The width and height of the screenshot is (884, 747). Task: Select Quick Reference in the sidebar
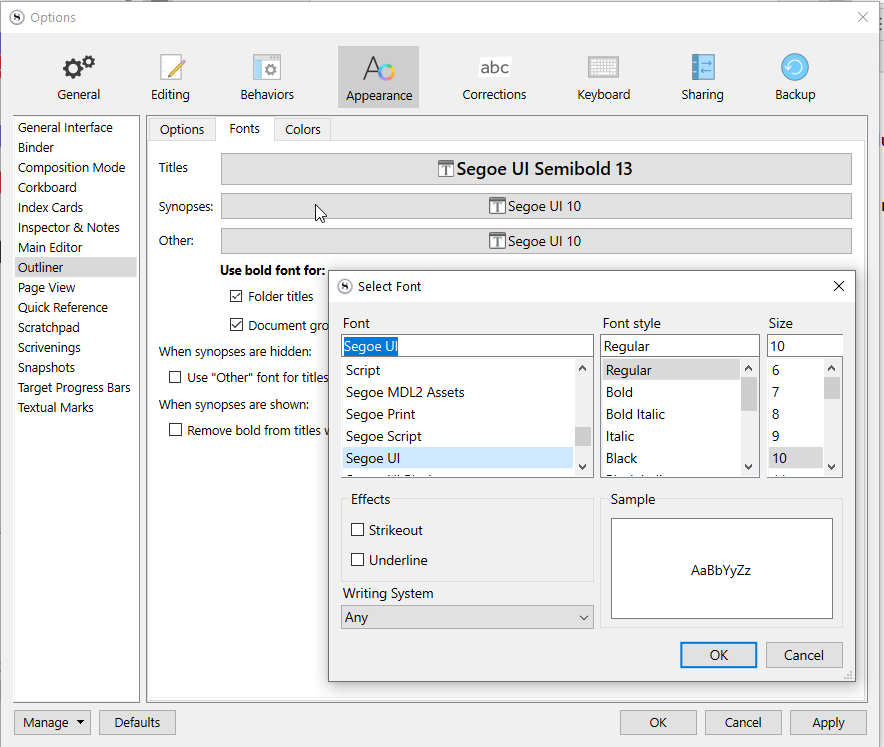click(x=76, y=308)
